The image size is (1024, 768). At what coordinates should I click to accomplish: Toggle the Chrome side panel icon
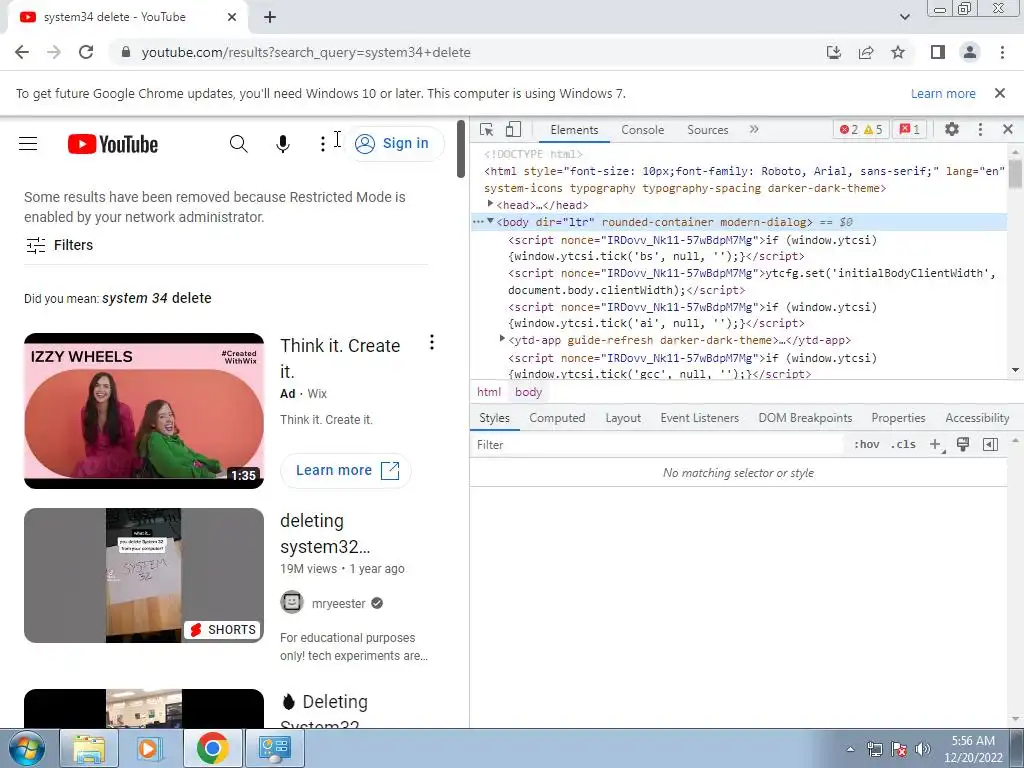(x=938, y=52)
